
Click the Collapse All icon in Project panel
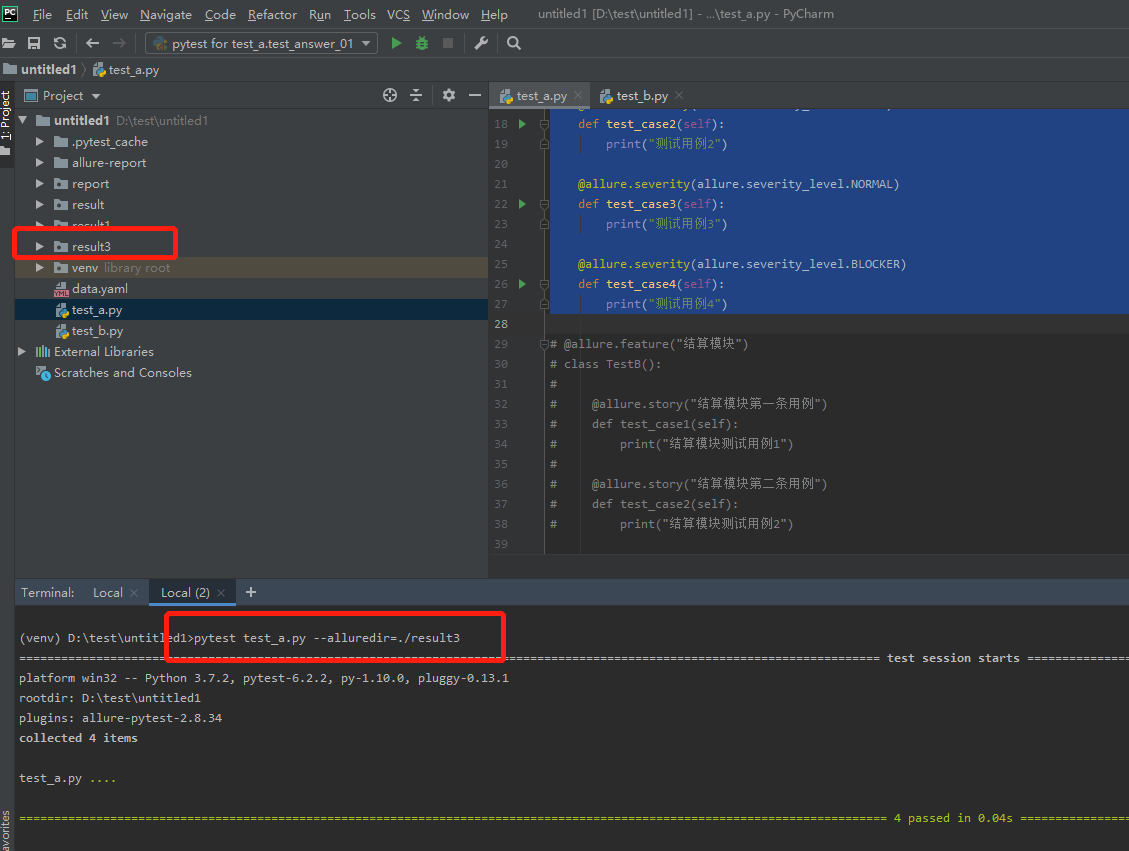(x=415, y=95)
